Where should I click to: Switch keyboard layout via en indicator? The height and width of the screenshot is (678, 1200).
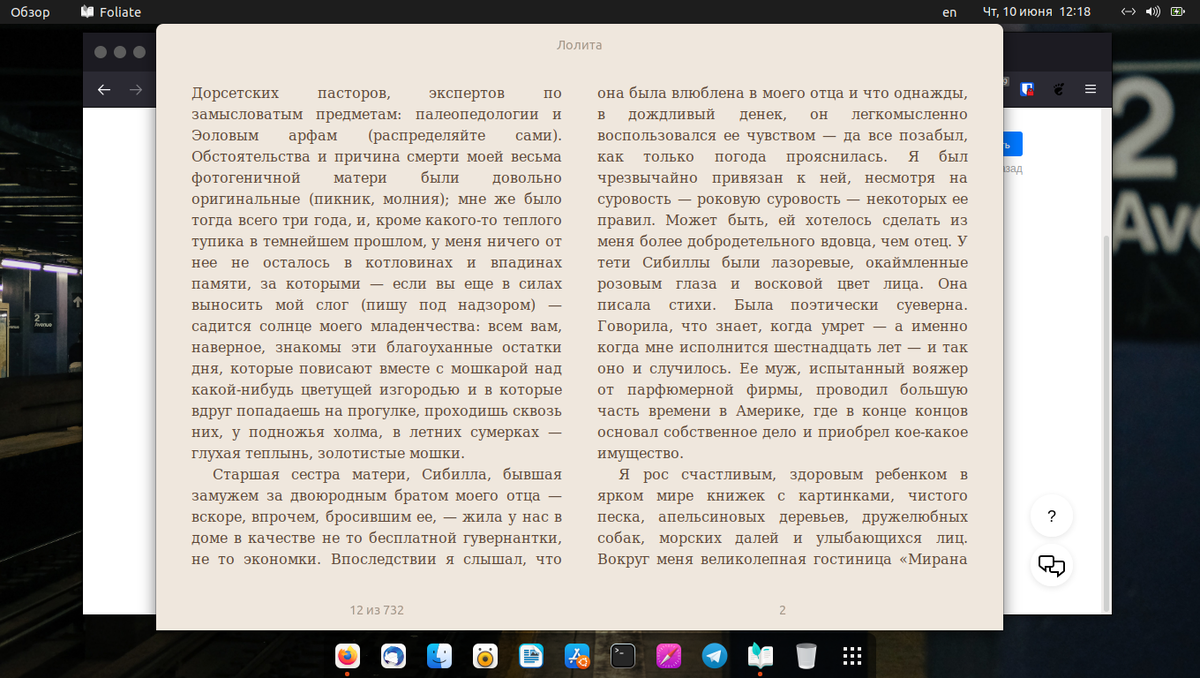pos(950,12)
